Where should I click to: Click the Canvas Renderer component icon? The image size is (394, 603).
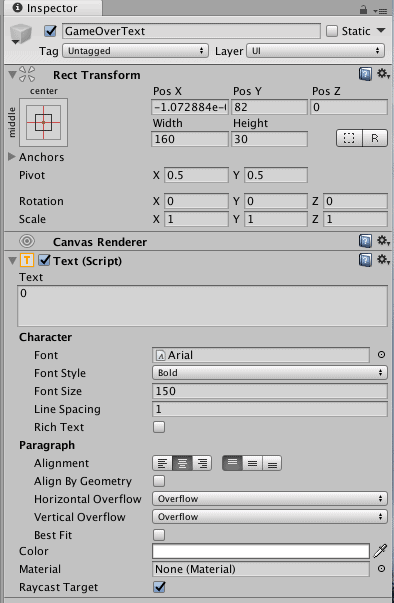pos(27,242)
